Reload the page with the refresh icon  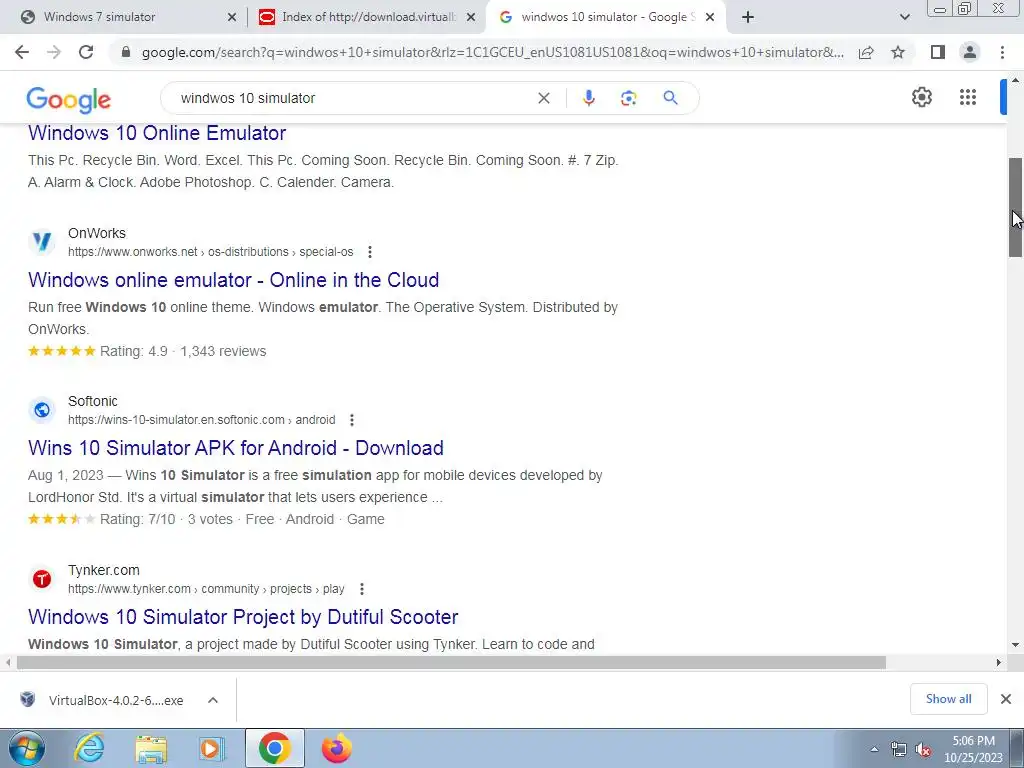click(x=86, y=52)
